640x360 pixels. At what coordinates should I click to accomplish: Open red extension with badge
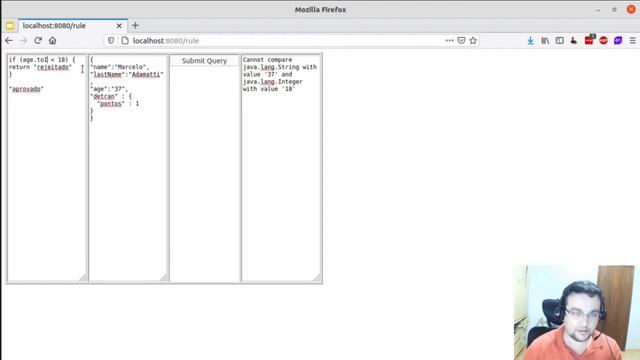pos(589,40)
